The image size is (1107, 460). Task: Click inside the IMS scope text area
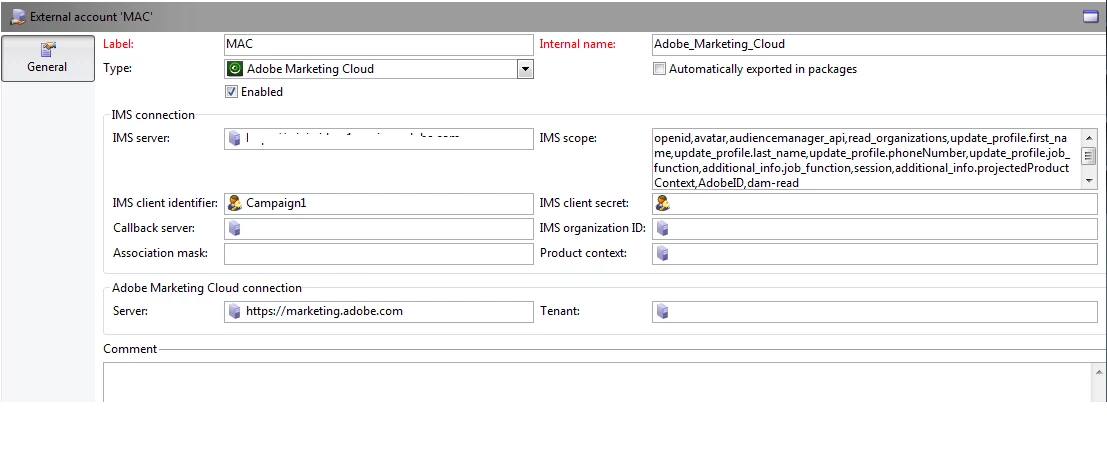[x=866, y=159]
